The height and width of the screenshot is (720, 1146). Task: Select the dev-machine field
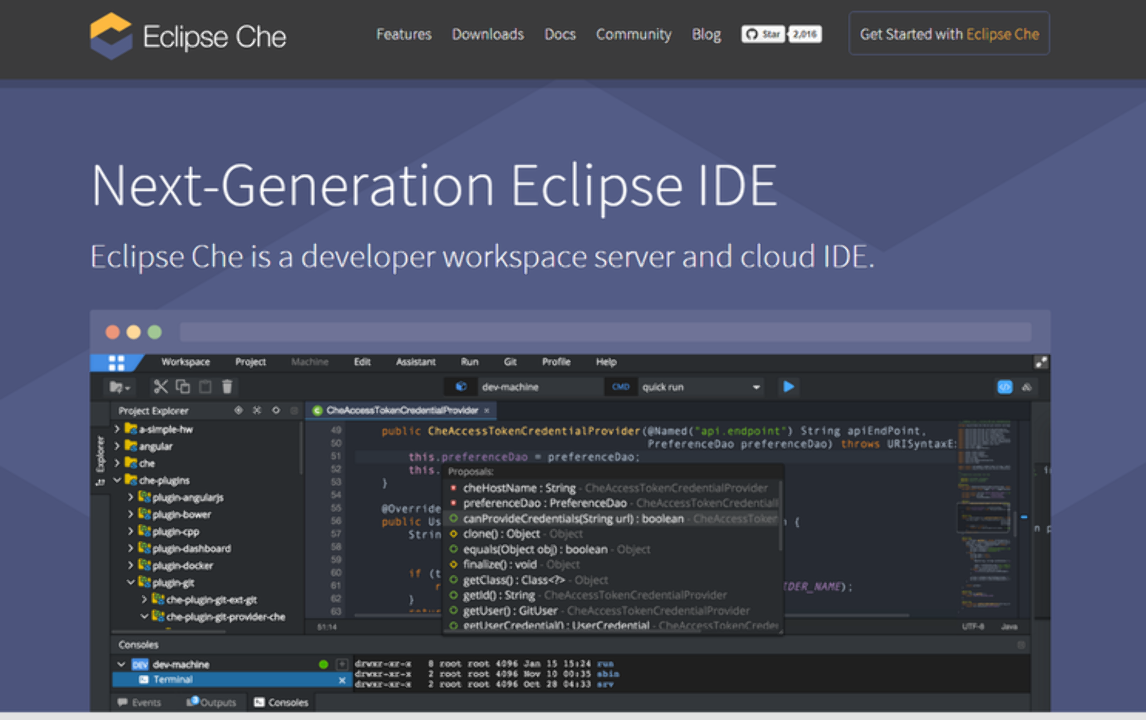(x=540, y=387)
